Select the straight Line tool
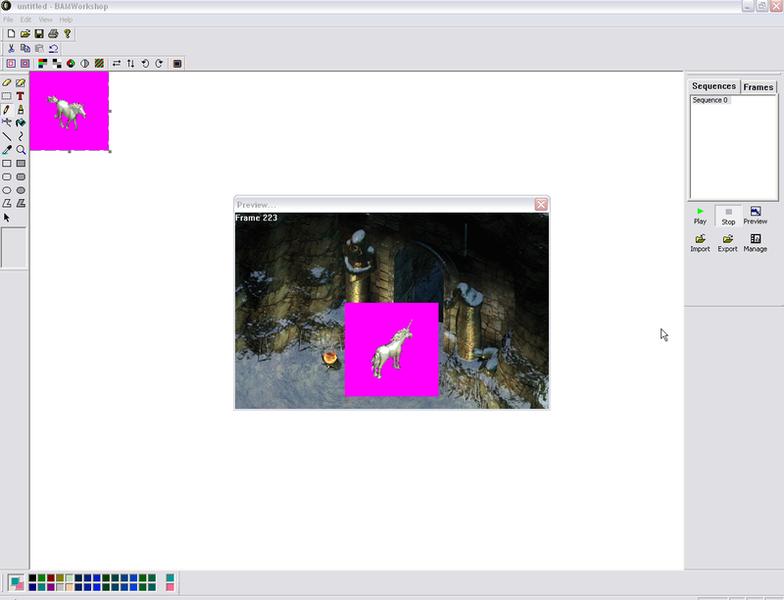 pyautogui.click(x=6, y=136)
